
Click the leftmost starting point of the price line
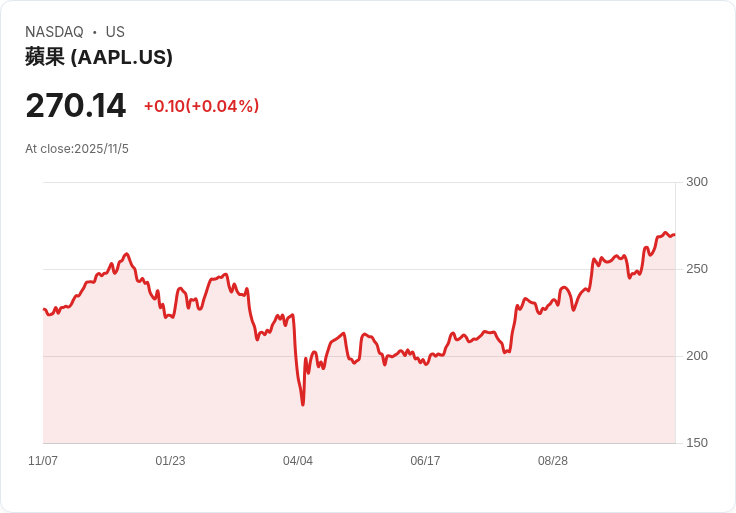[44, 309]
